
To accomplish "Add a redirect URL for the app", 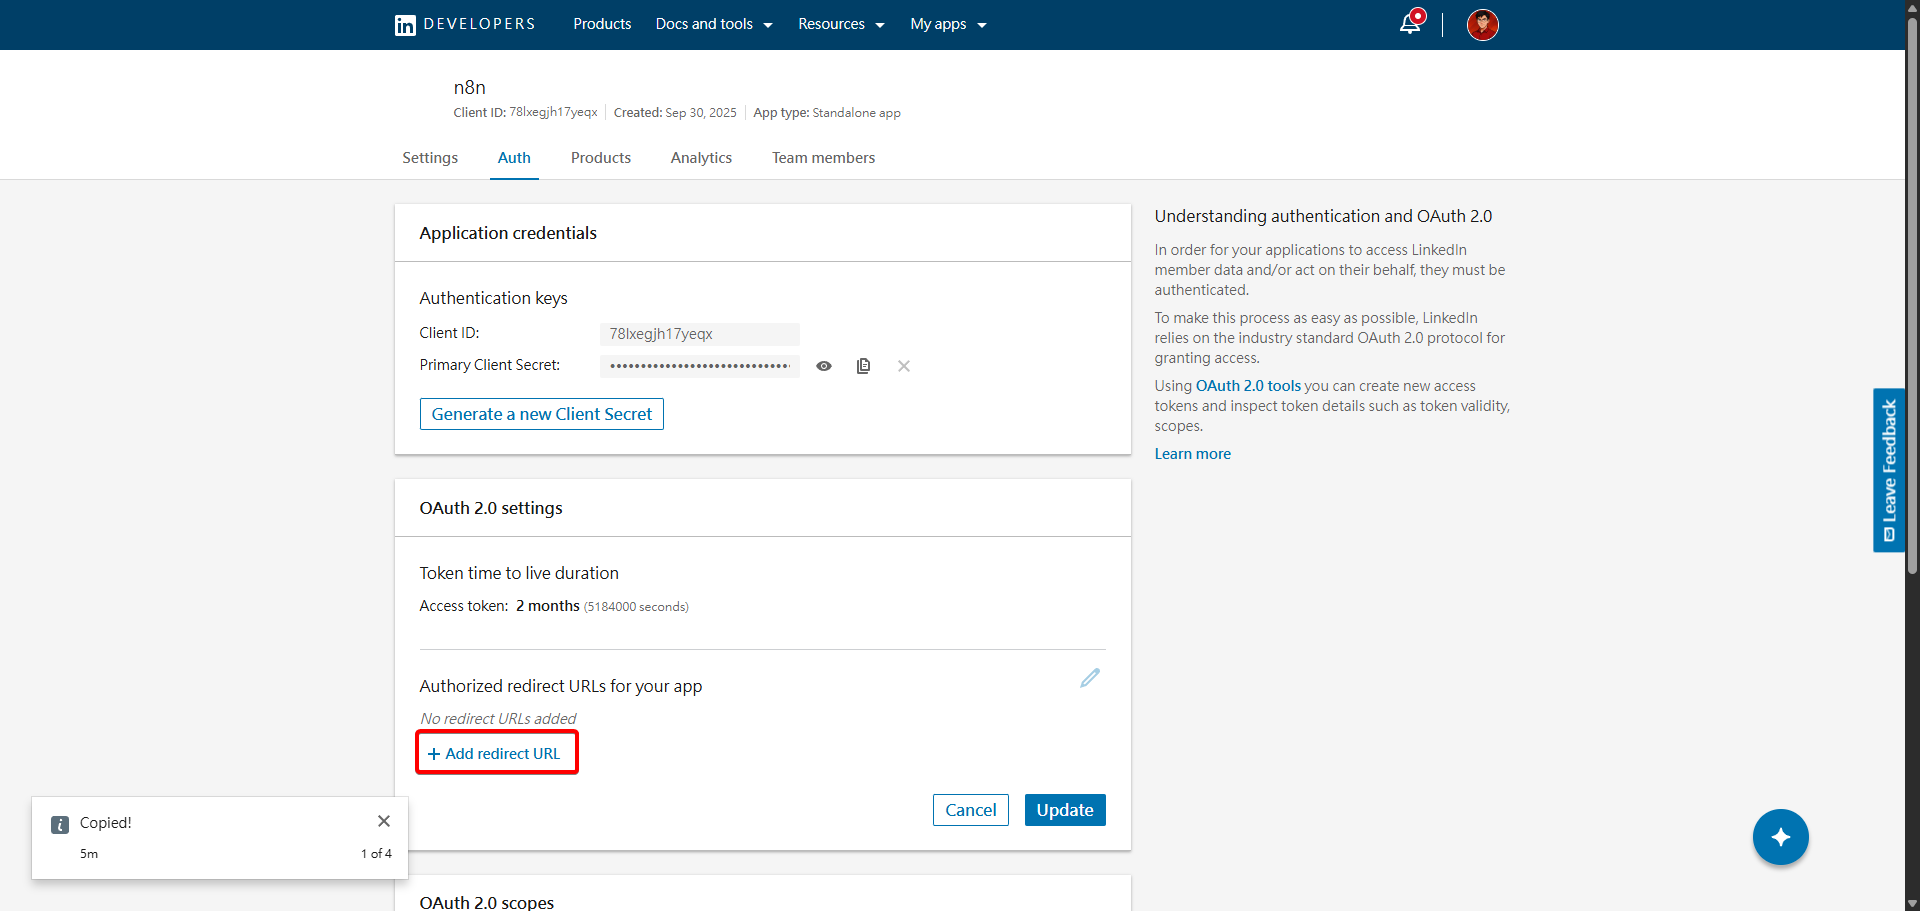I will (x=496, y=753).
